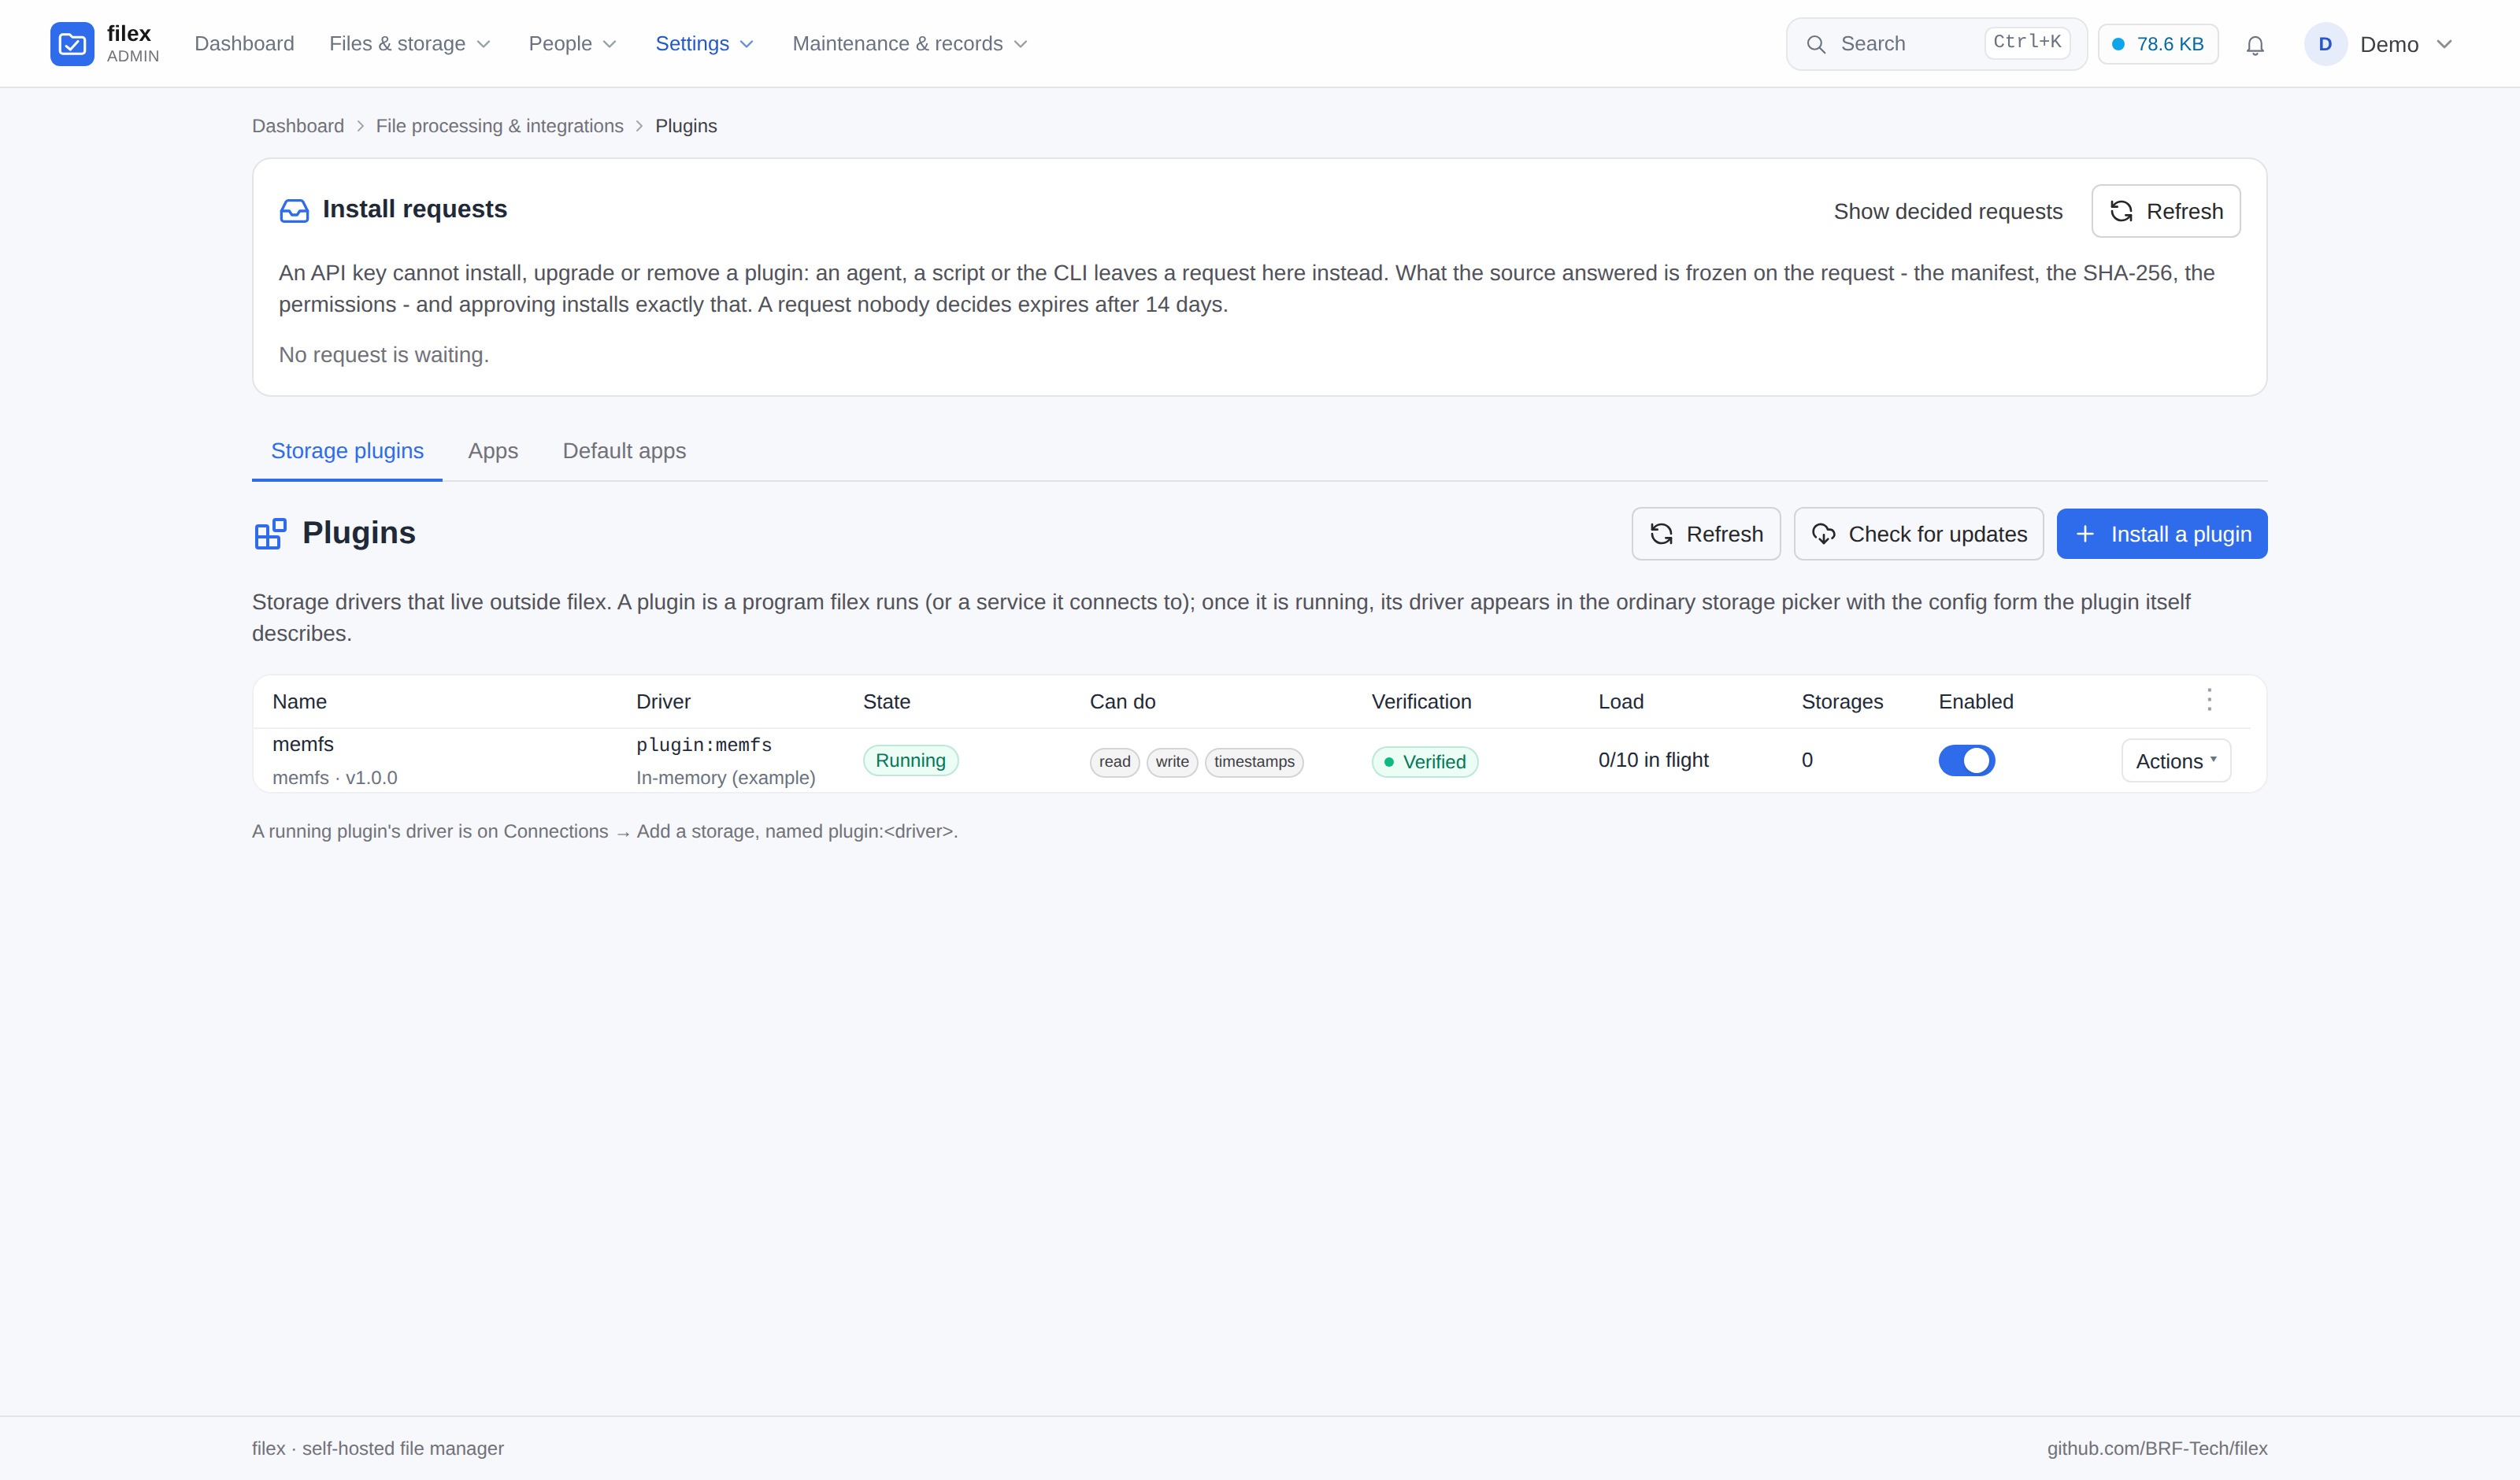The image size is (2520, 1480).
Task: Switch to the Default apps tab
Action: [624, 451]
